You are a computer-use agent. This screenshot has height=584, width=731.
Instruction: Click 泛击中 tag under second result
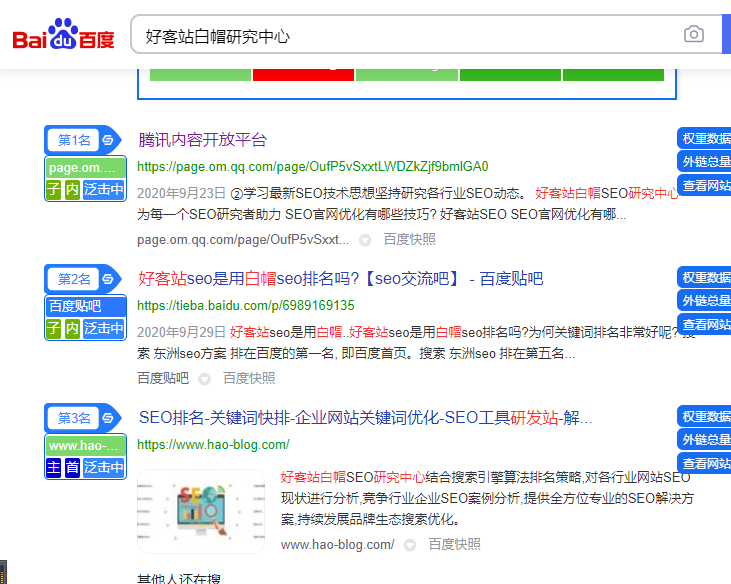[103, 329]
